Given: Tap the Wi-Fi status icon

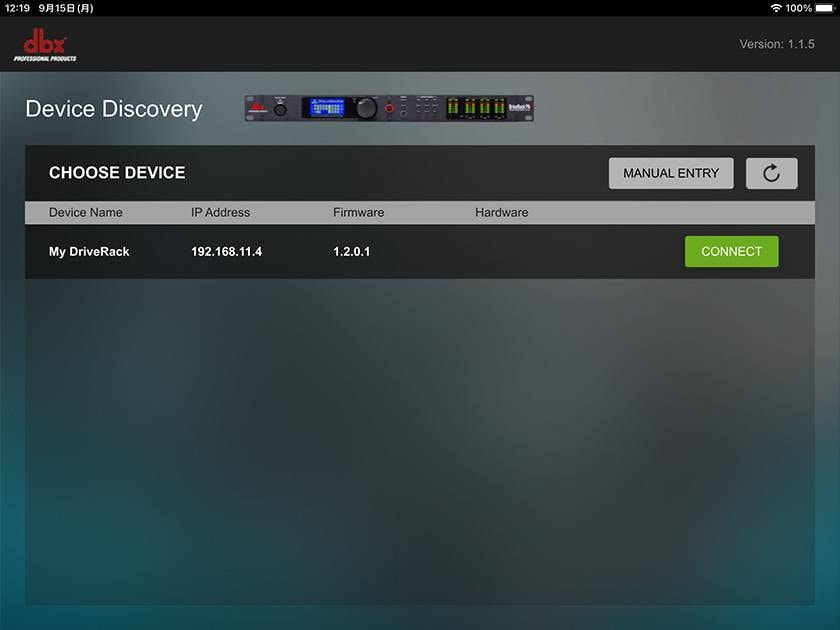Looking at the screenshot, I should [776, 8].
